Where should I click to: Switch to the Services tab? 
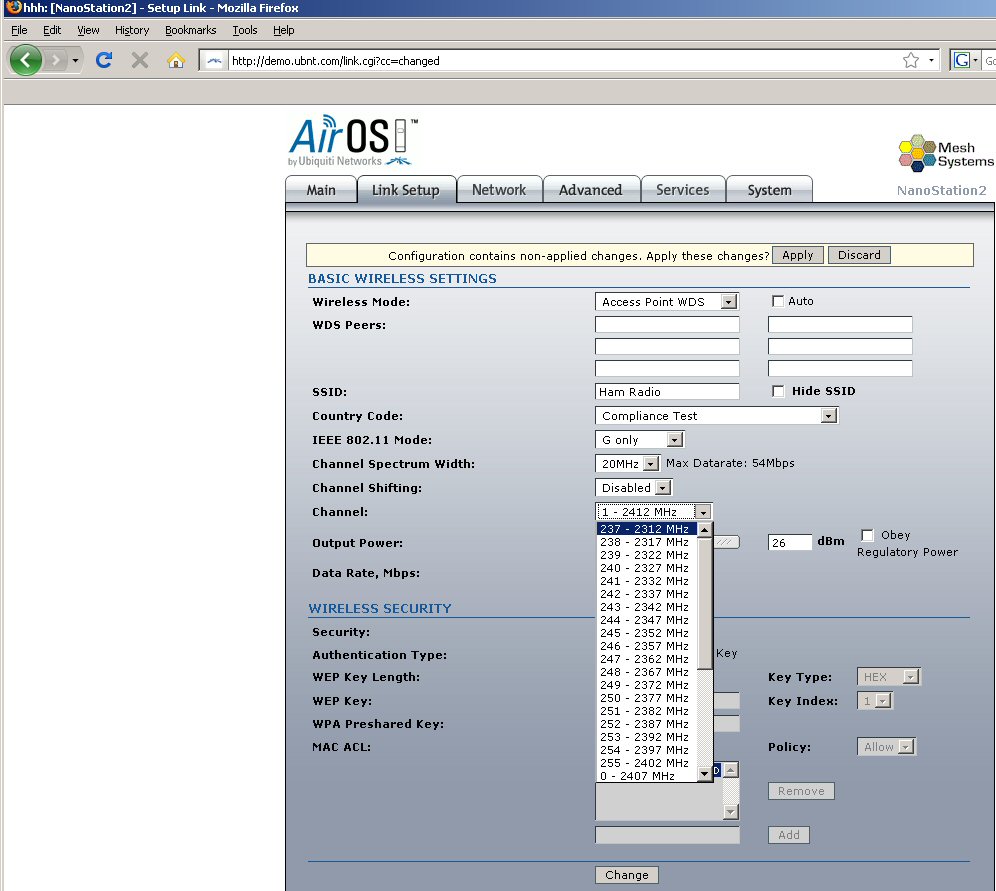[x=683, y=190]
